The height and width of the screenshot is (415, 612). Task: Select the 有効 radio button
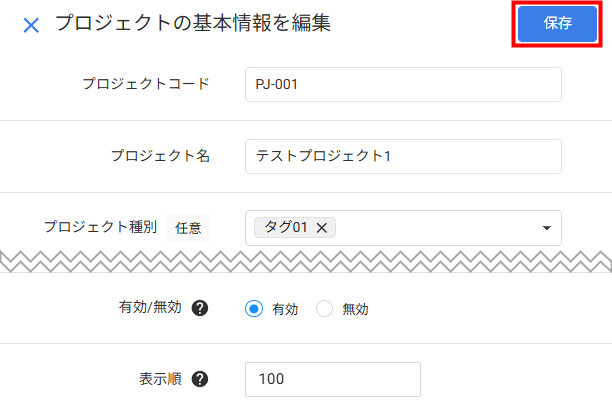(x=254, y=309)
